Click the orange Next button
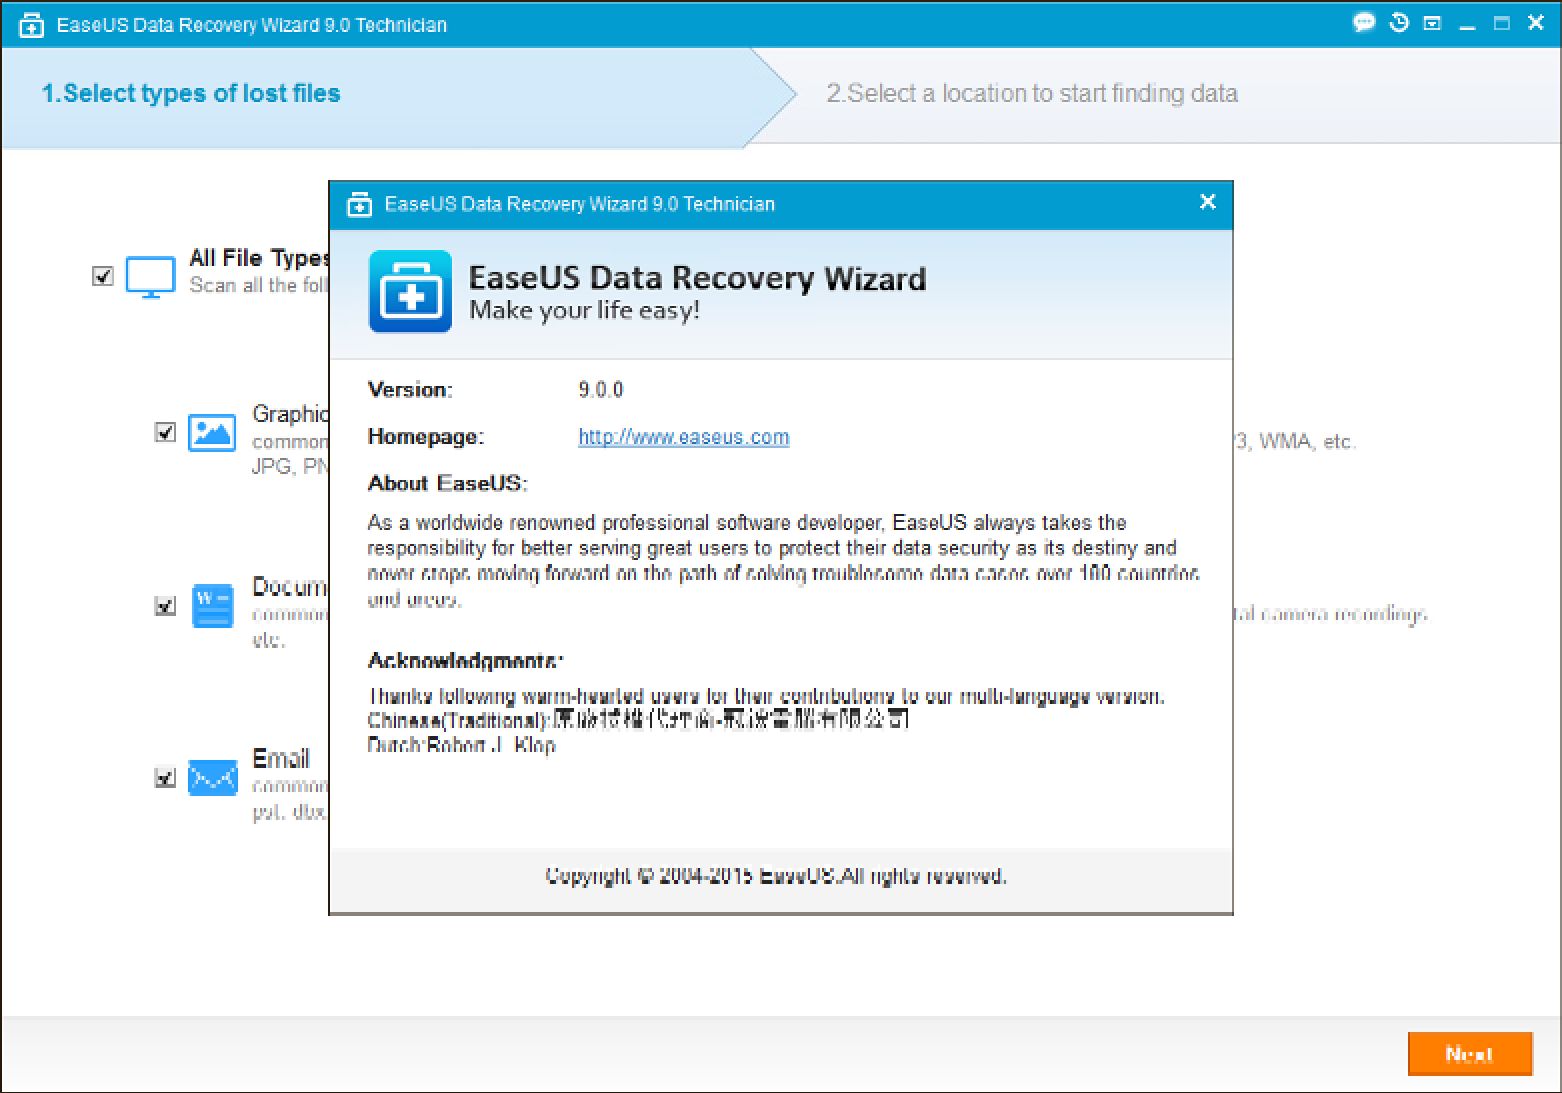 tap(1470, 1053)
